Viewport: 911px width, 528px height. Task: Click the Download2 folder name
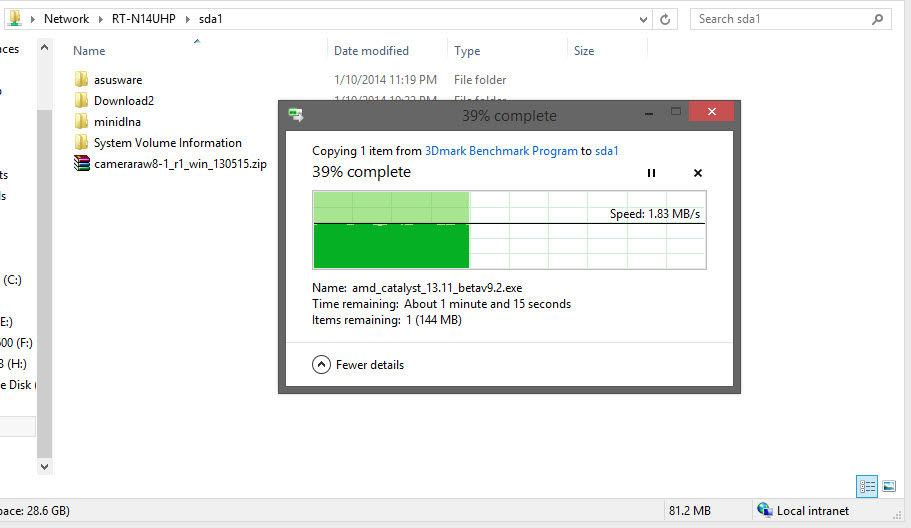pos(124,101)
